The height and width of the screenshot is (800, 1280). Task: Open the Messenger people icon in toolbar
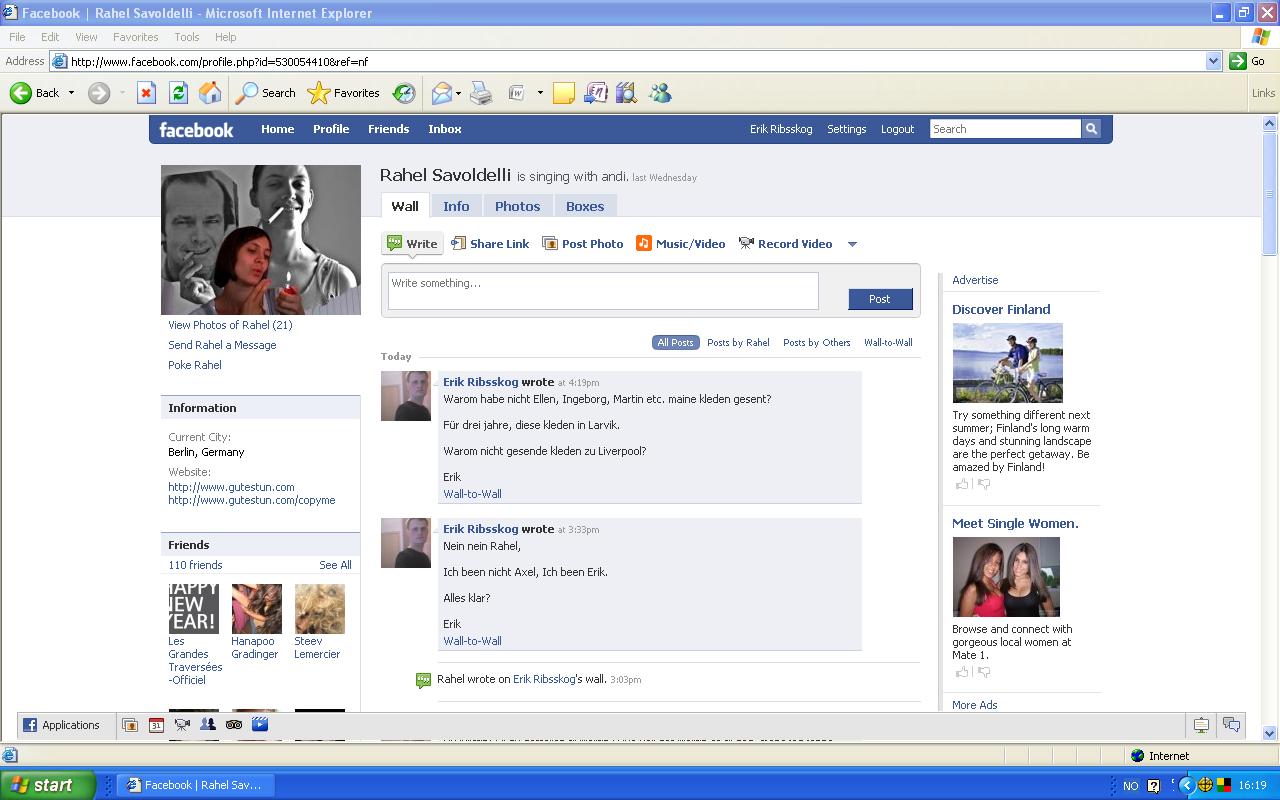click(660, 93)
